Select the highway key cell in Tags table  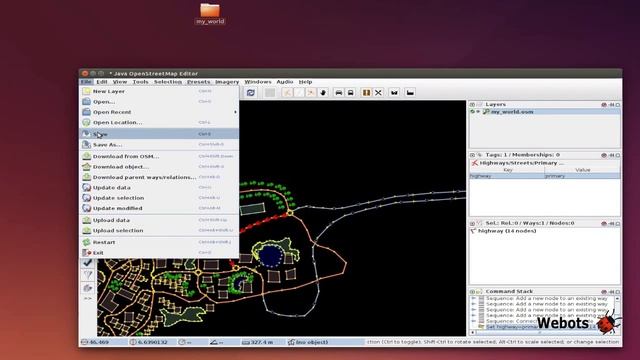pyautogui.click(x=507, y=176)
